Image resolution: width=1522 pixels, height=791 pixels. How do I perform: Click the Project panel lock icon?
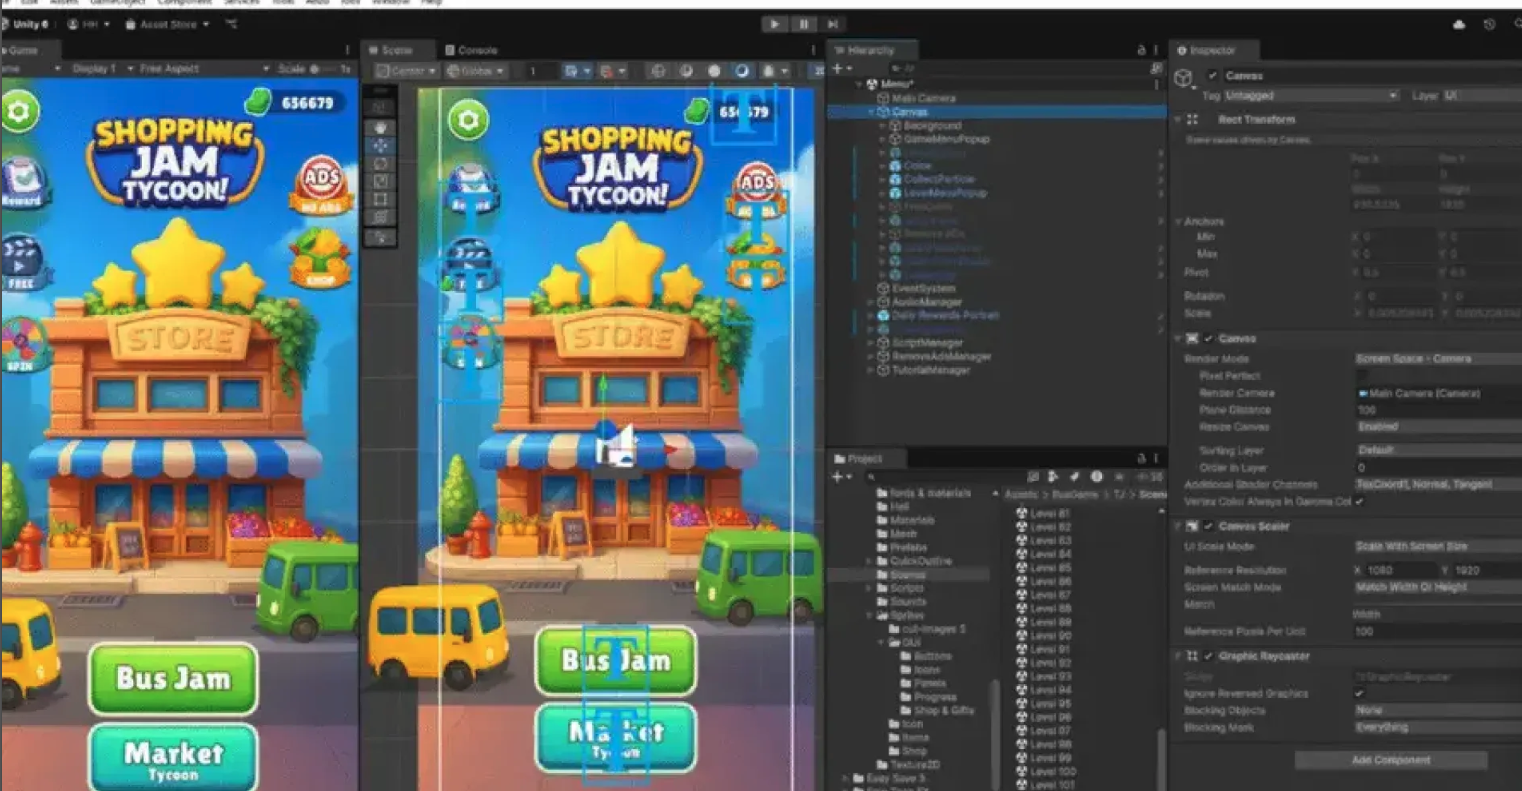(1141, 459)
